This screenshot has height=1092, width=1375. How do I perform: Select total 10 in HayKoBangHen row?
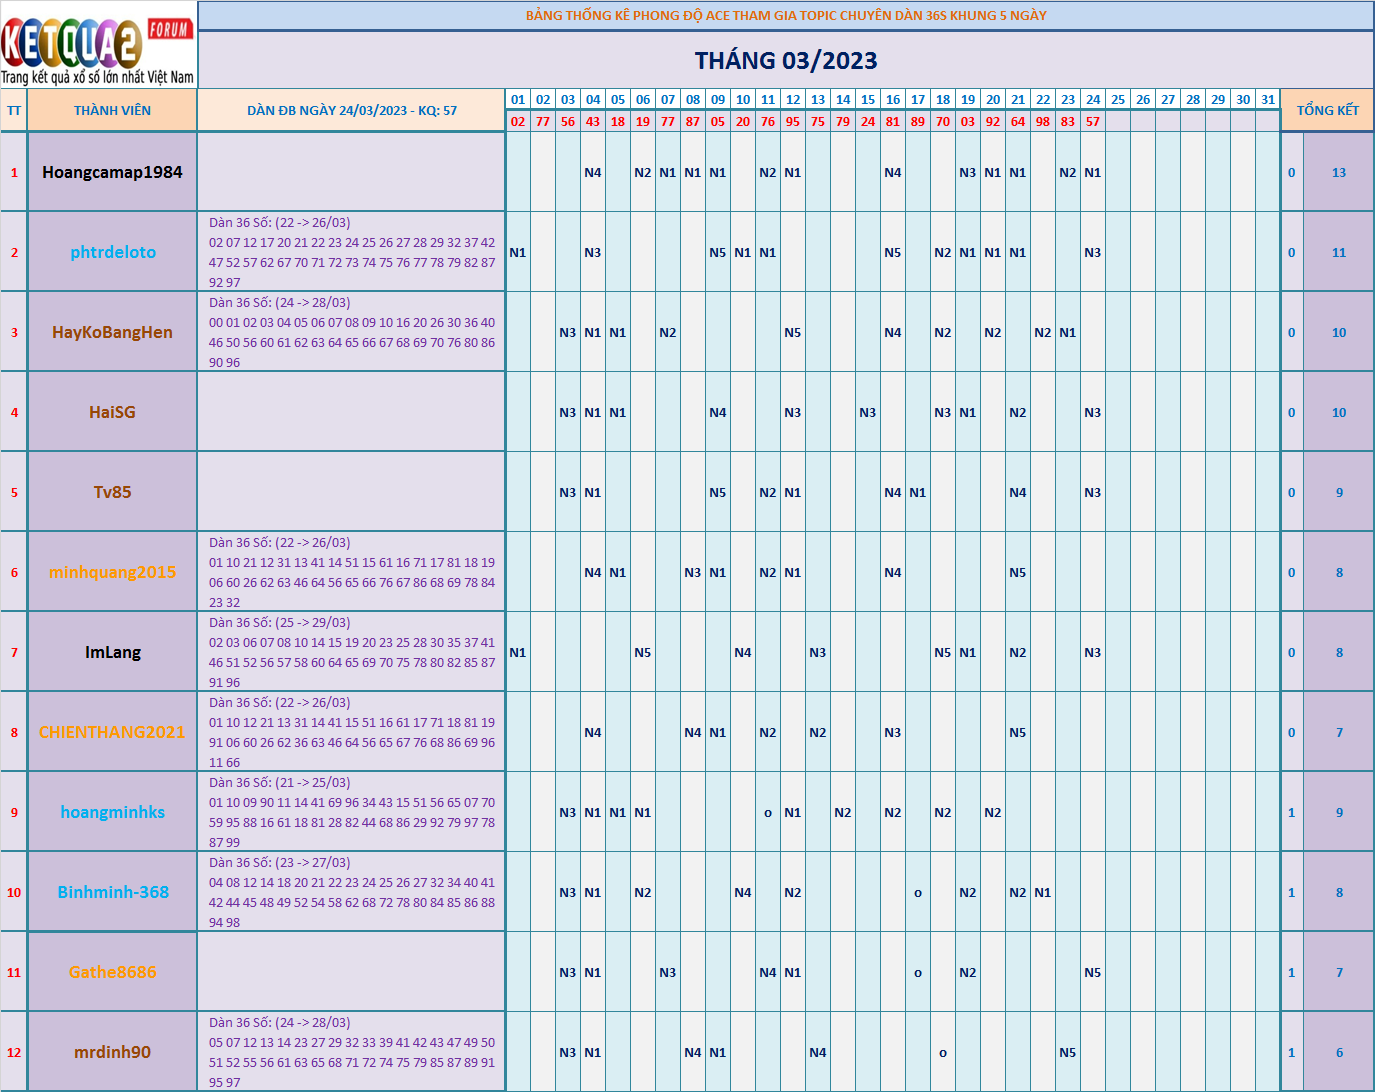(x=1339, y=332)
